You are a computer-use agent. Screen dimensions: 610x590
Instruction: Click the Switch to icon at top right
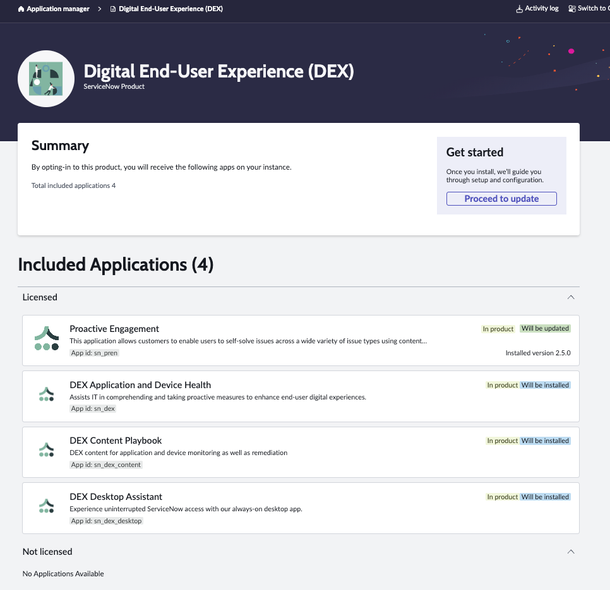click(x=571, y=8)
